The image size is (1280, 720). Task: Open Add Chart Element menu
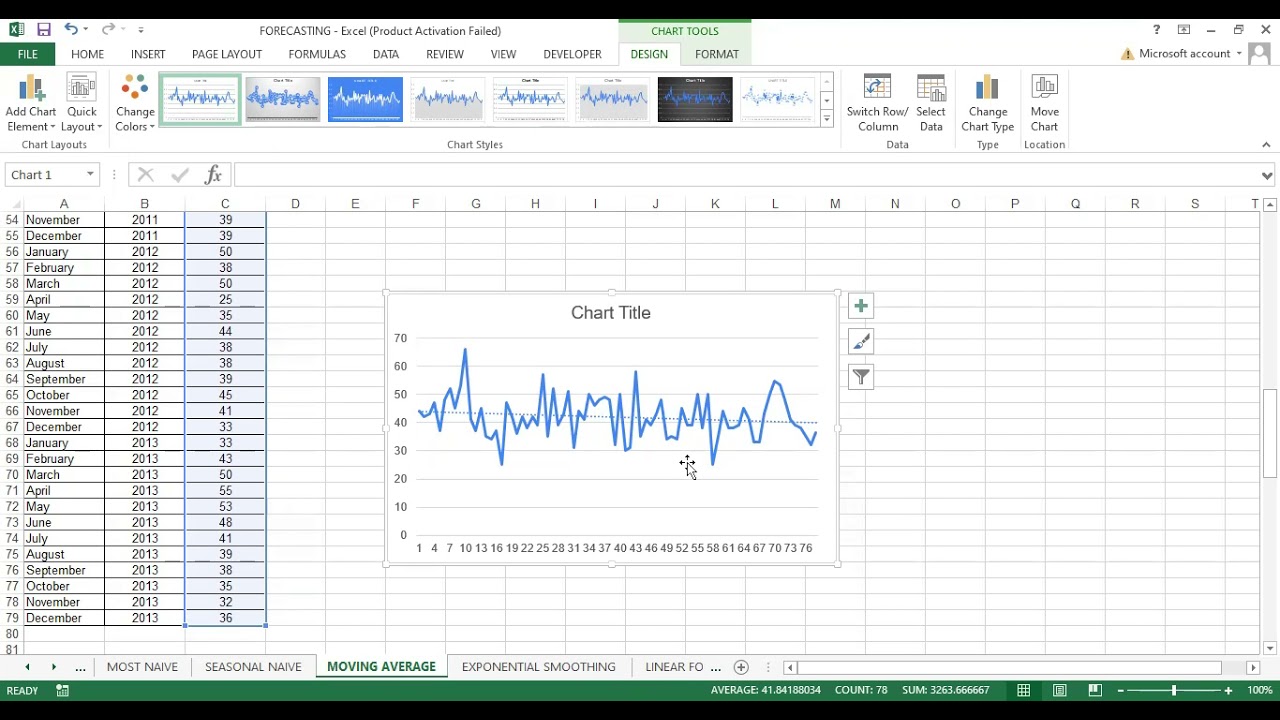pyautogui.click(x=31, y=103)
